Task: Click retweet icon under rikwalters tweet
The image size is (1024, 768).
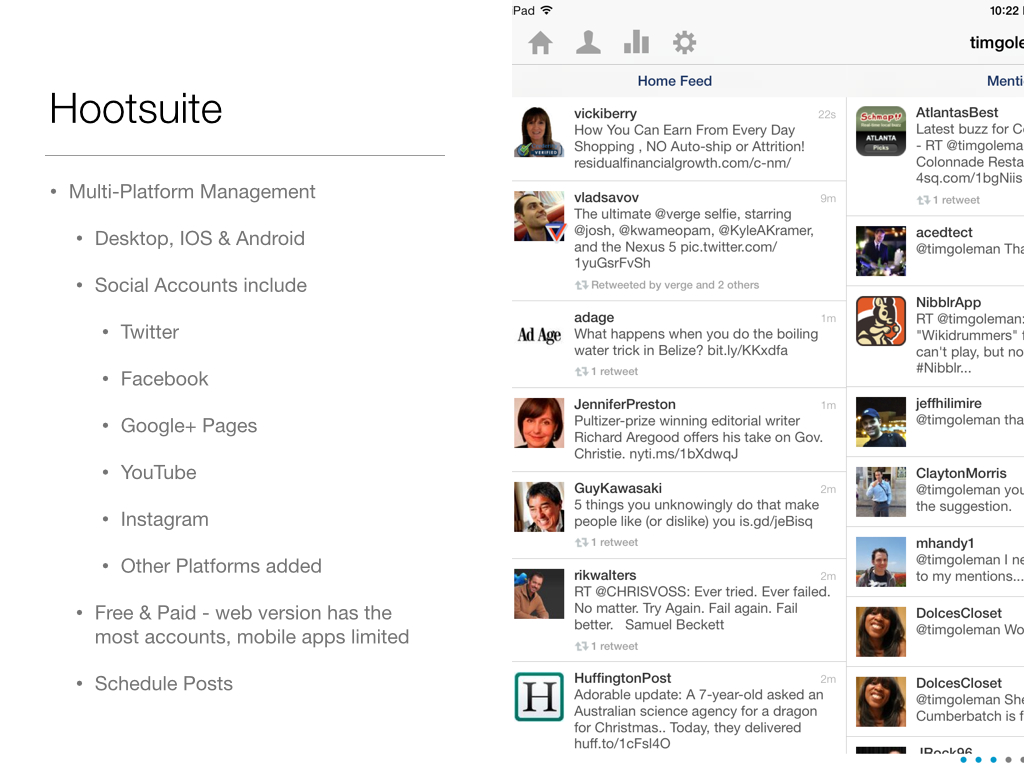Action: coord(581,647)
